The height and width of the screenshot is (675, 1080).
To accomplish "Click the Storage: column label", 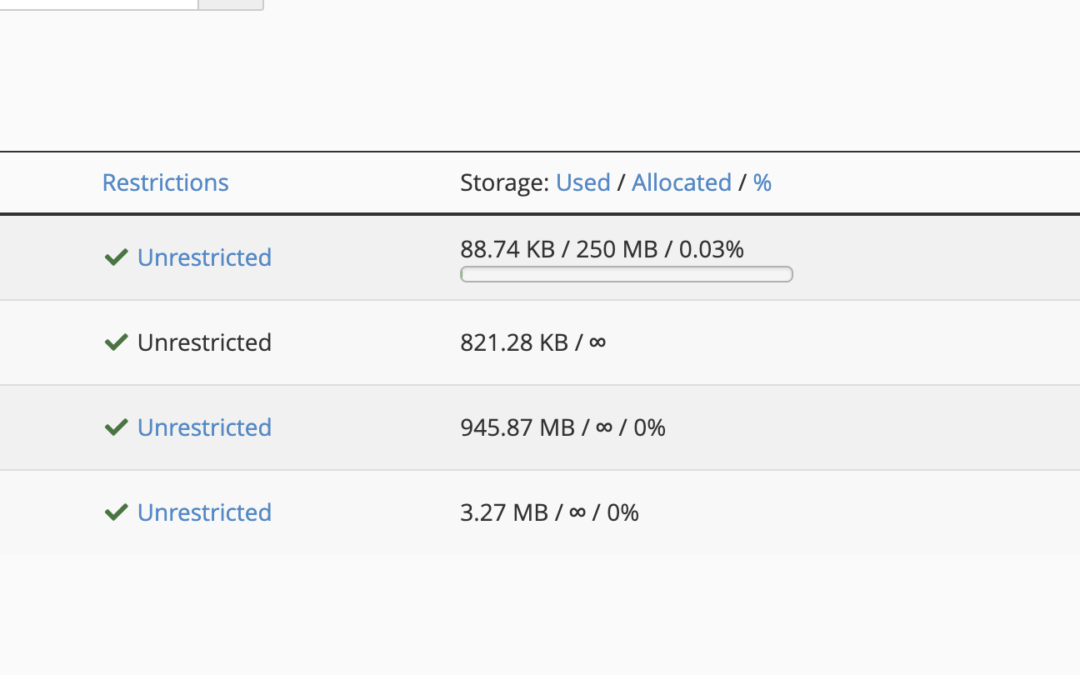I will (504, 183).
